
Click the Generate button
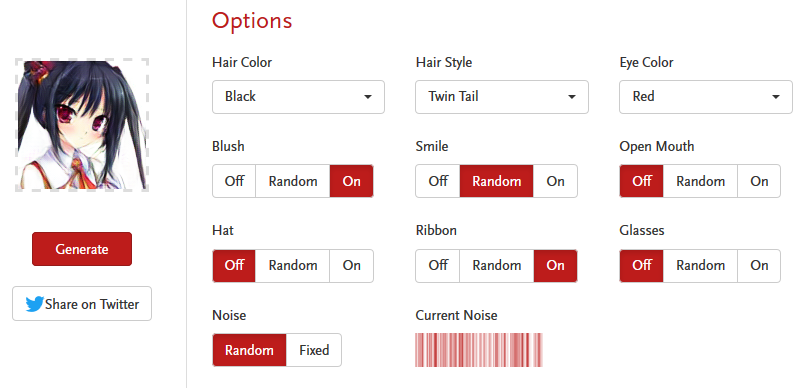click(x=82, y=249)
